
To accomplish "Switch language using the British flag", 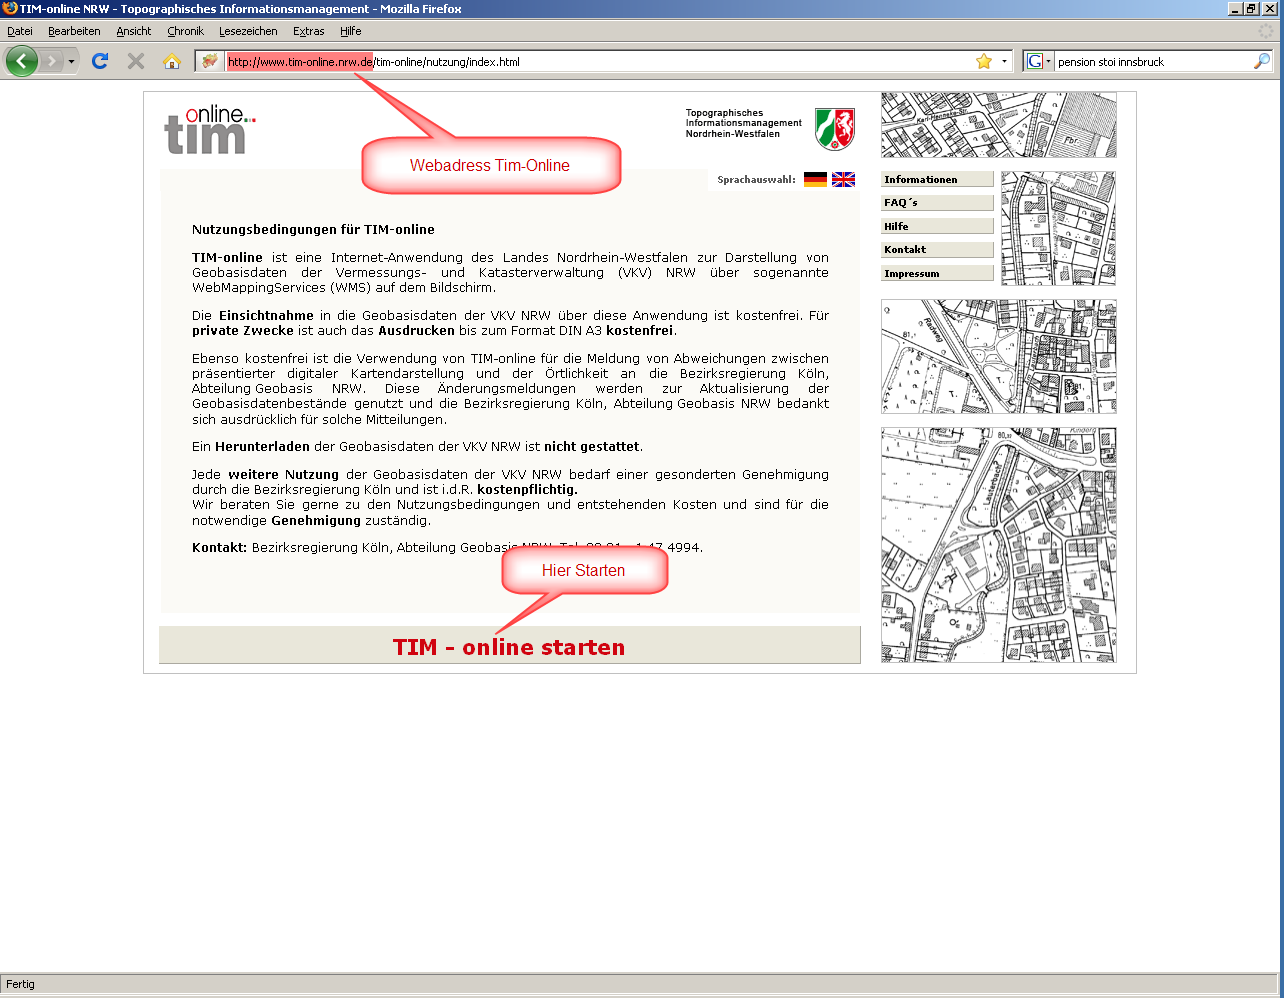I will tap(843, 180).
